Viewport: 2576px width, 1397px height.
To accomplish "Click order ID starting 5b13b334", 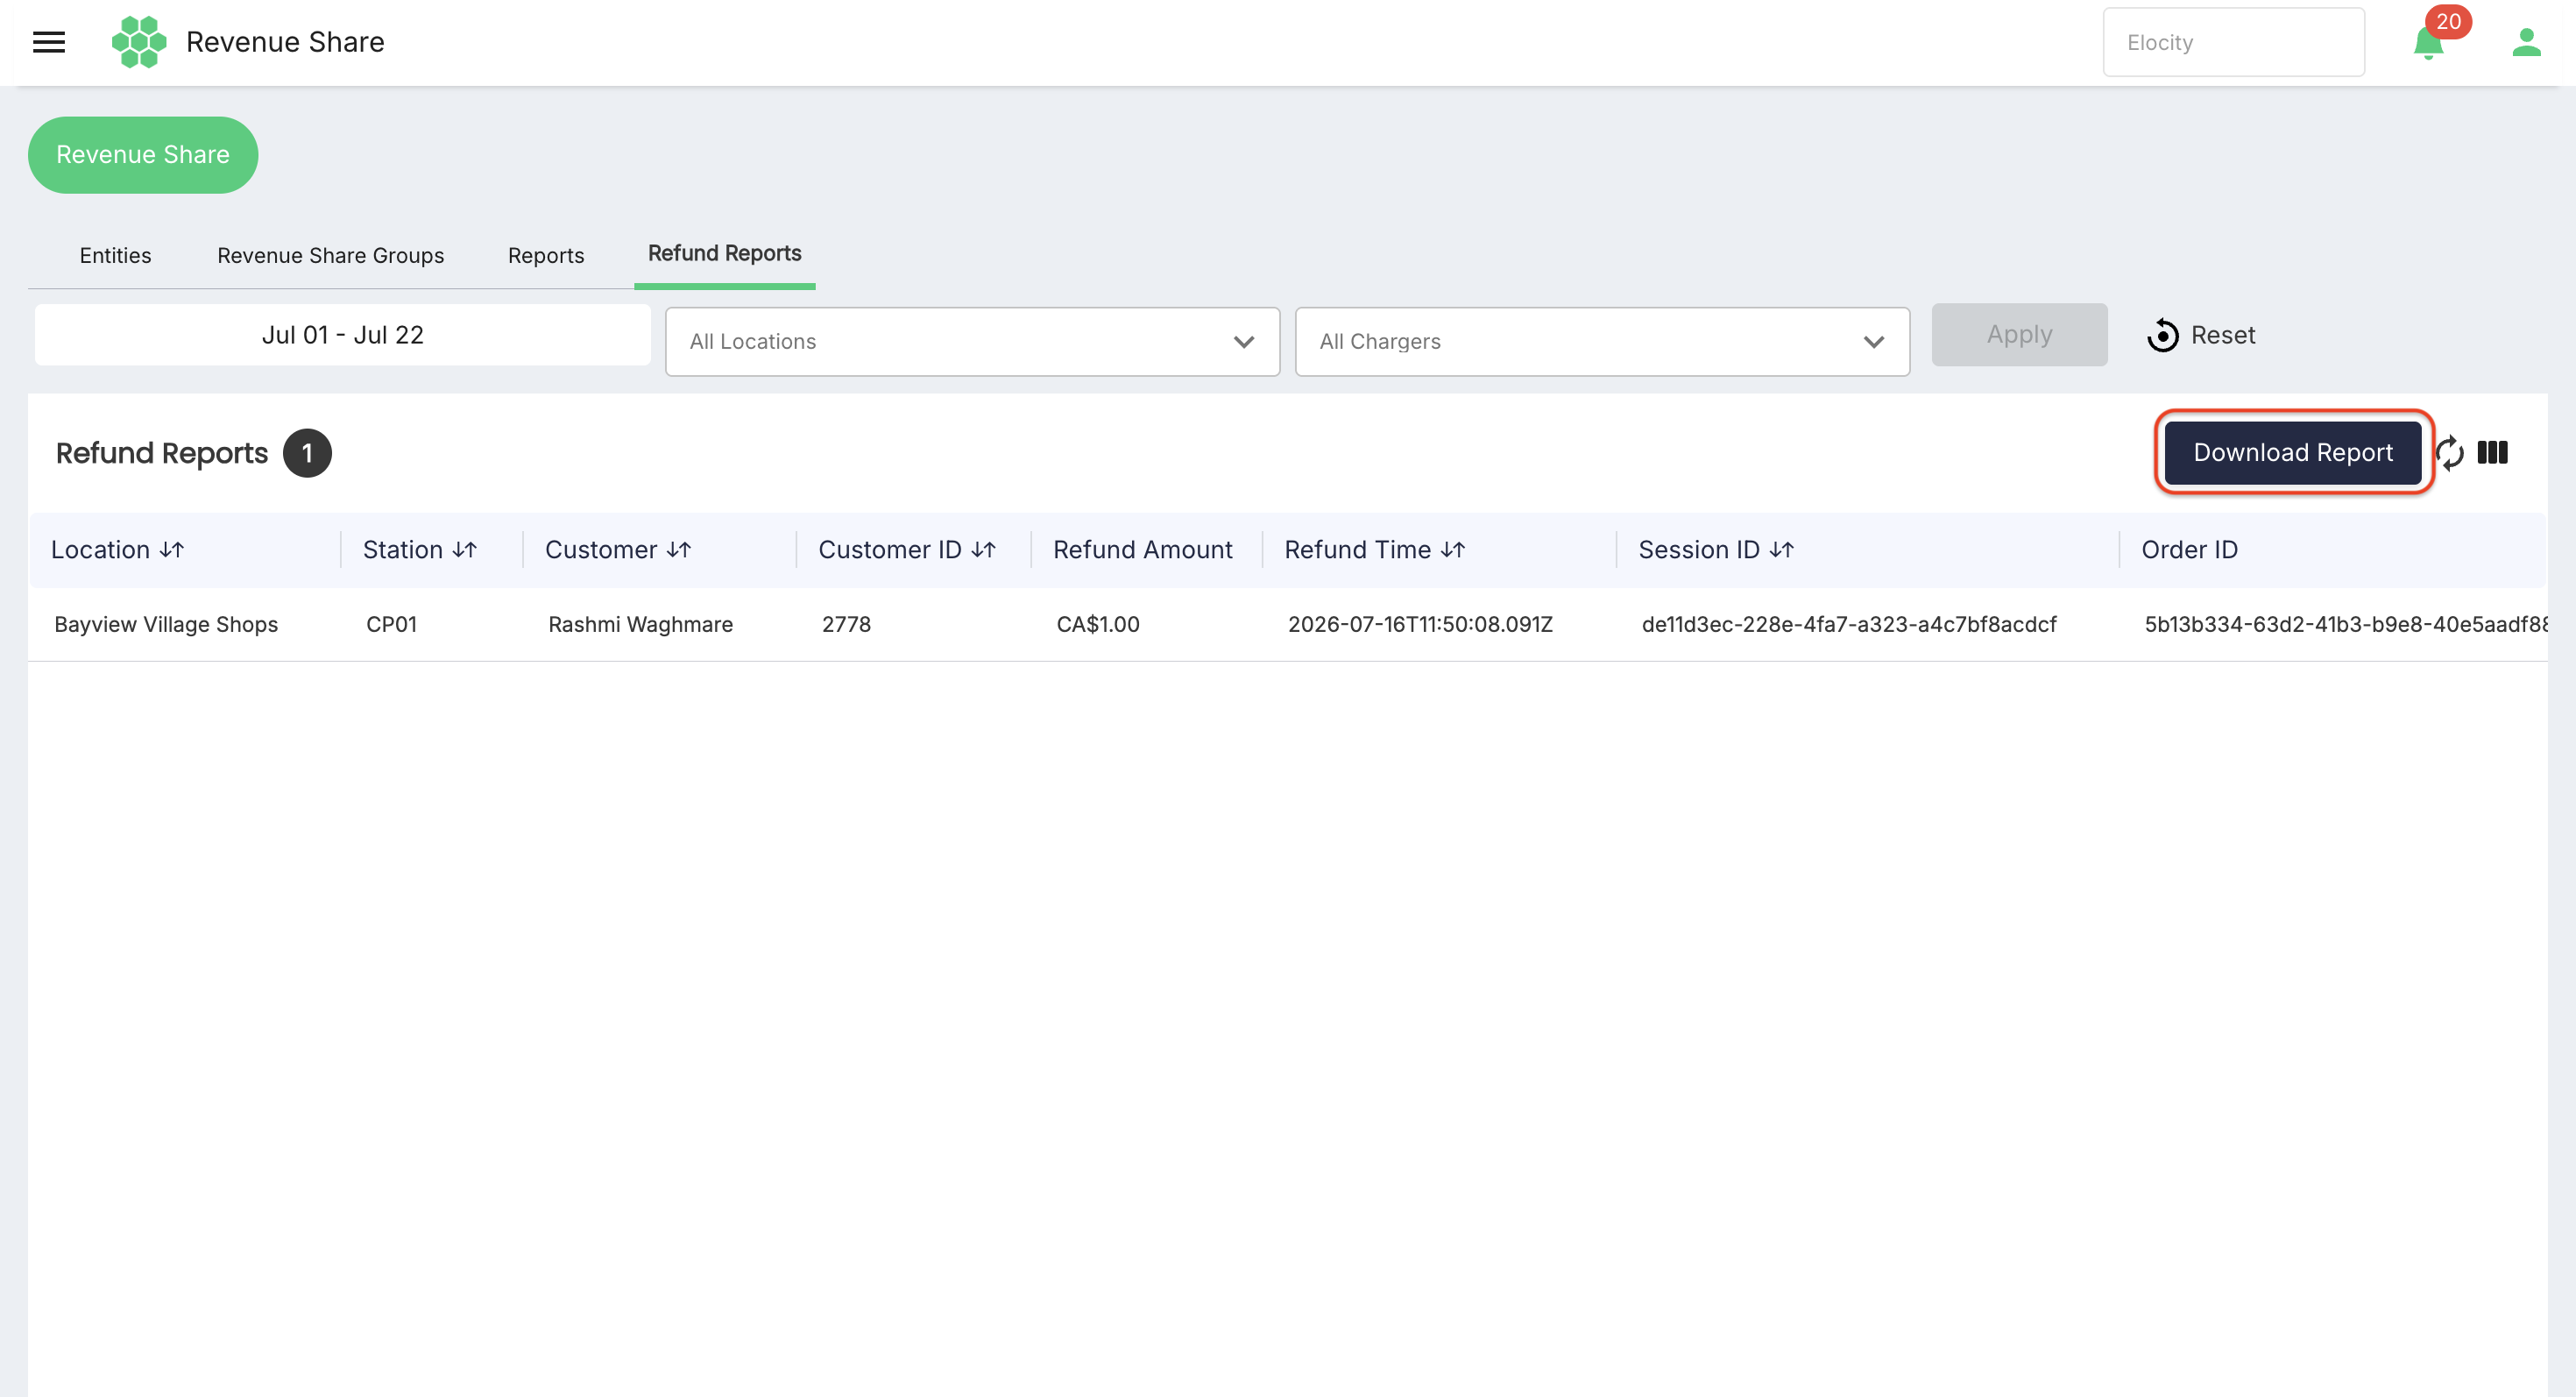I will 2345,624.
